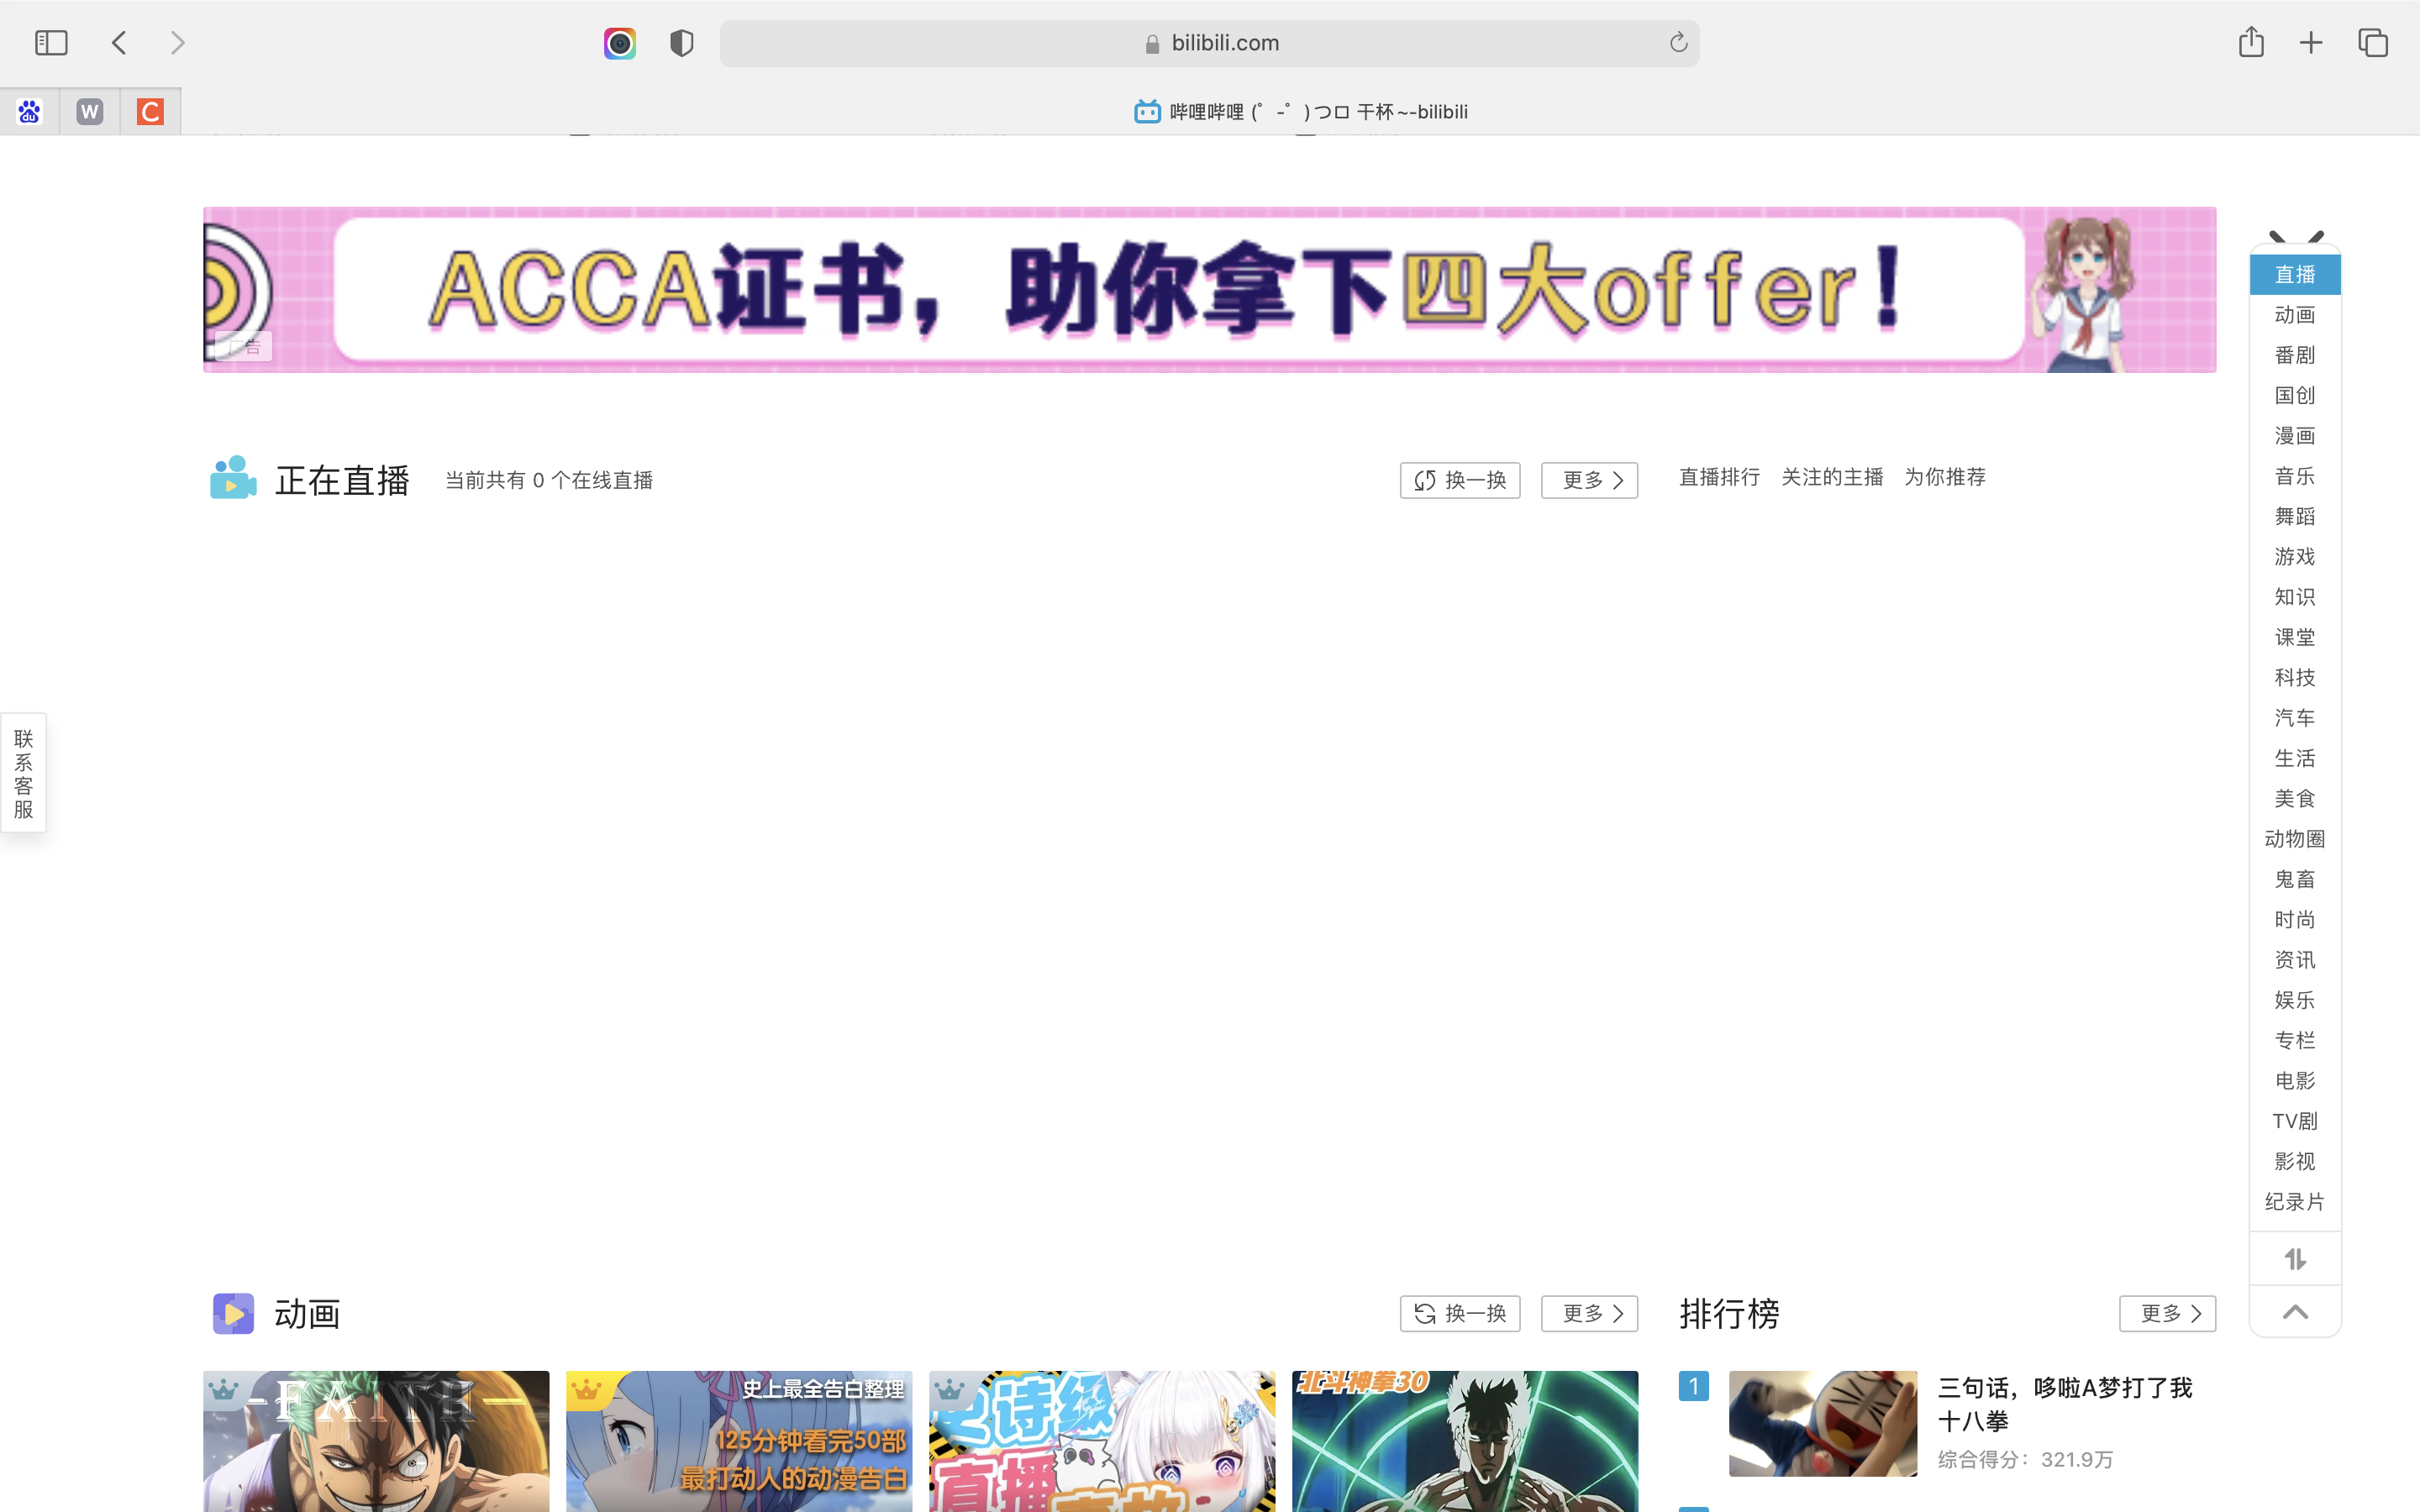Jump to 科技 in side navigation
This screenshot has width=2420, height=1512.
pos(2295,678)
